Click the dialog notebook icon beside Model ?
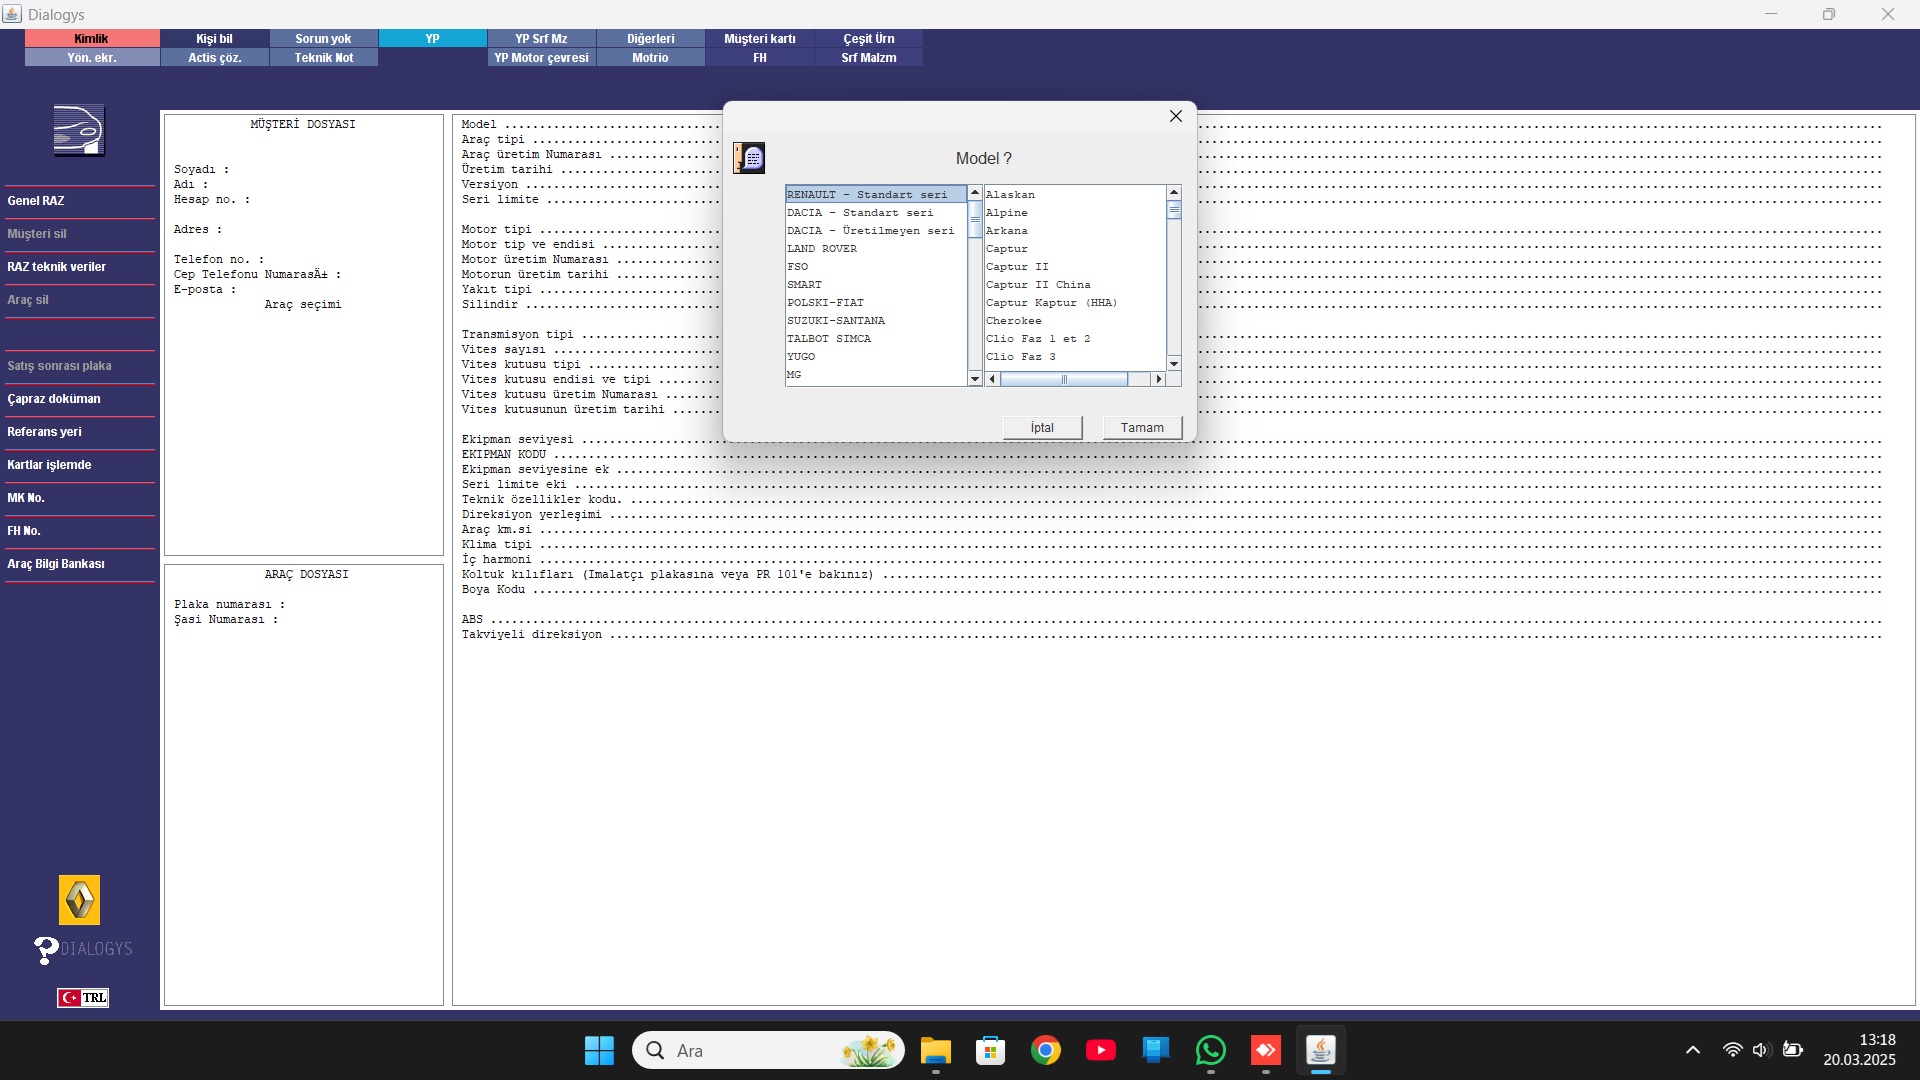The image size is (1920, 1080). click(x=749, y=158)
